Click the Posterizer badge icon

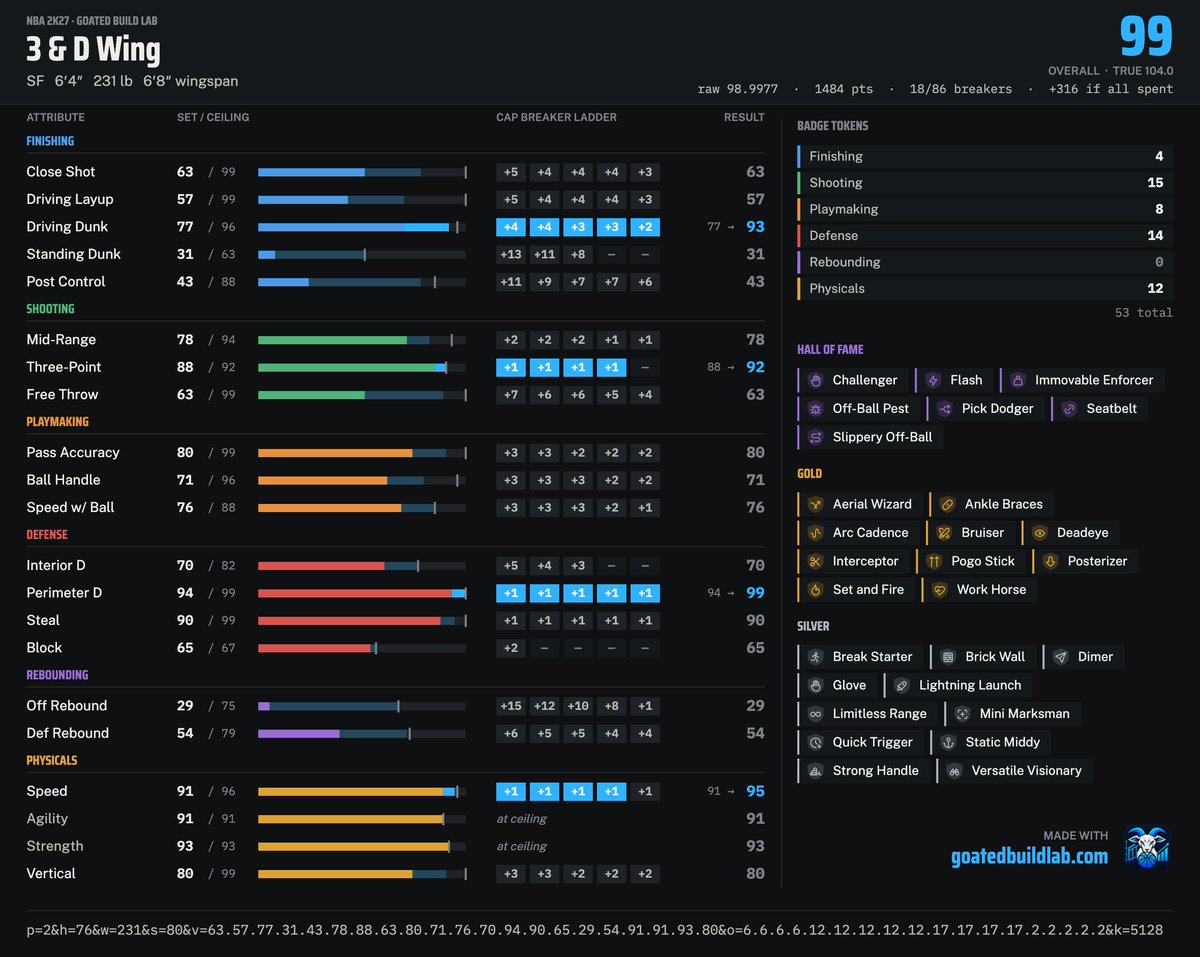coord(1050,561)
